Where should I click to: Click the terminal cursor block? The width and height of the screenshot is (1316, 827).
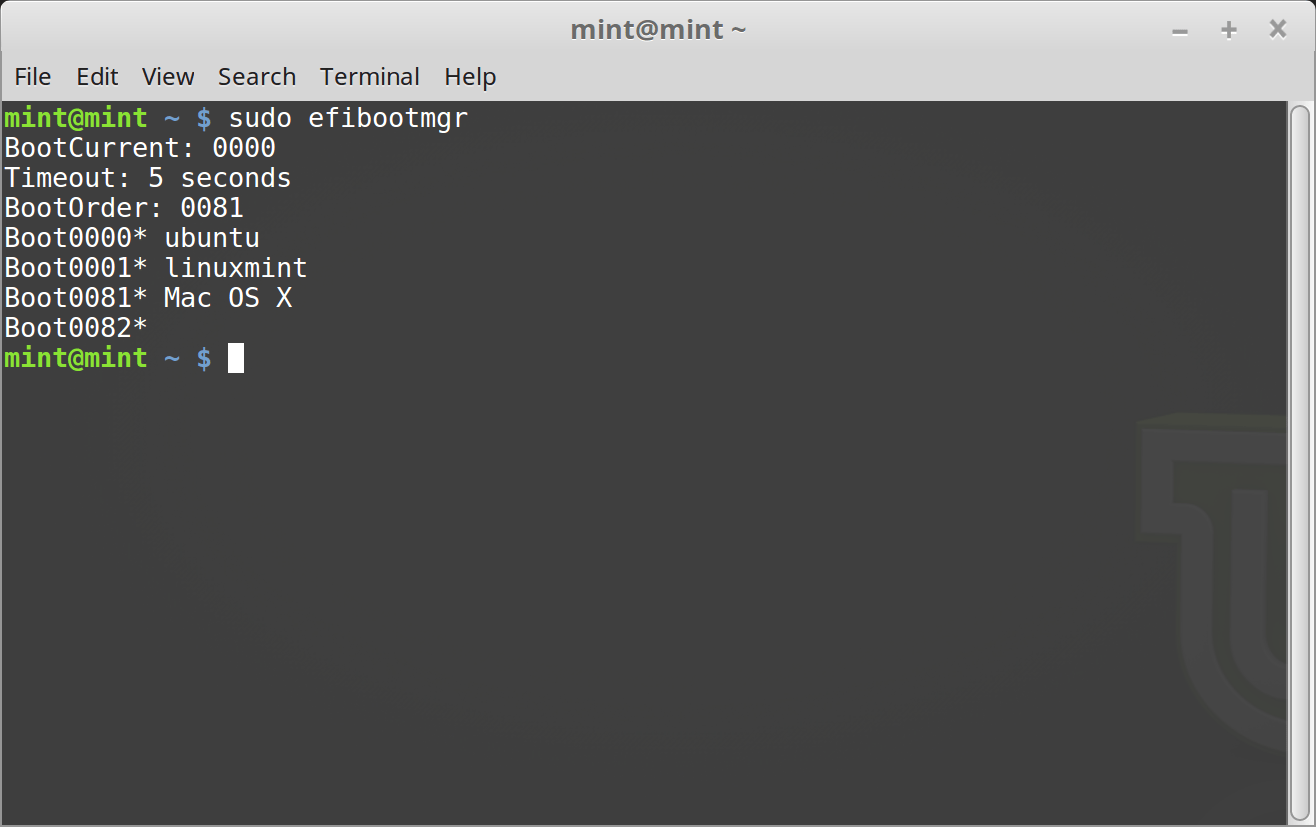point(236,358)
